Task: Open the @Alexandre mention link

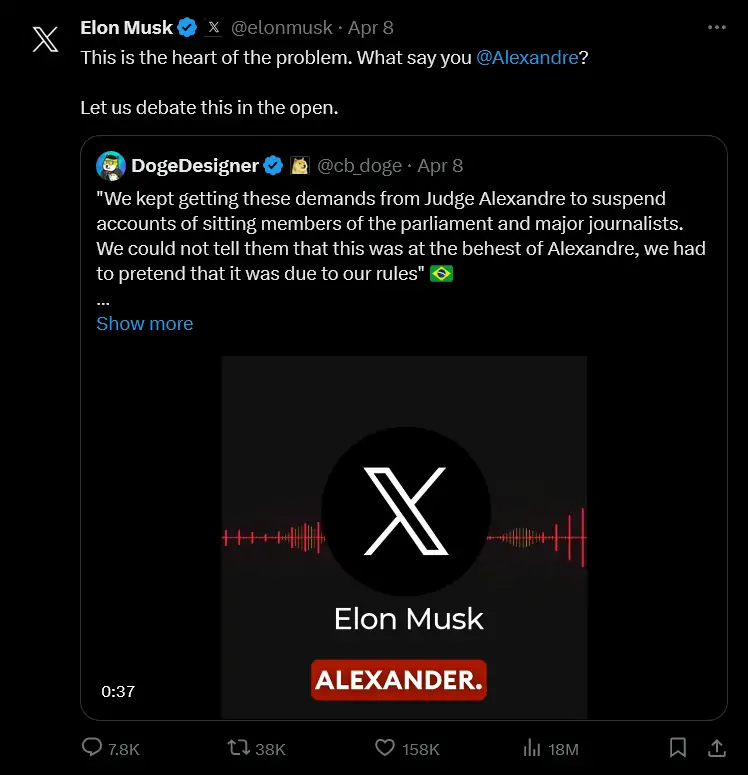Action: pos(527,57)
